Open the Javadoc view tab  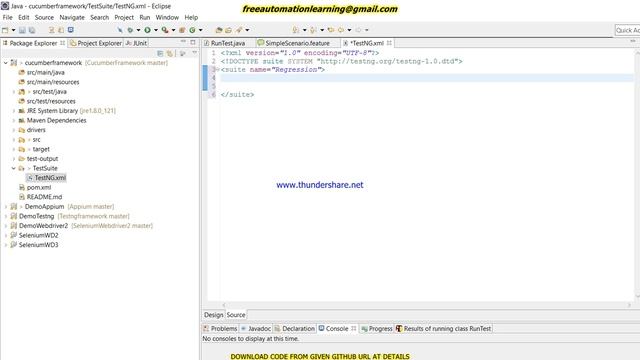[256, 328]
